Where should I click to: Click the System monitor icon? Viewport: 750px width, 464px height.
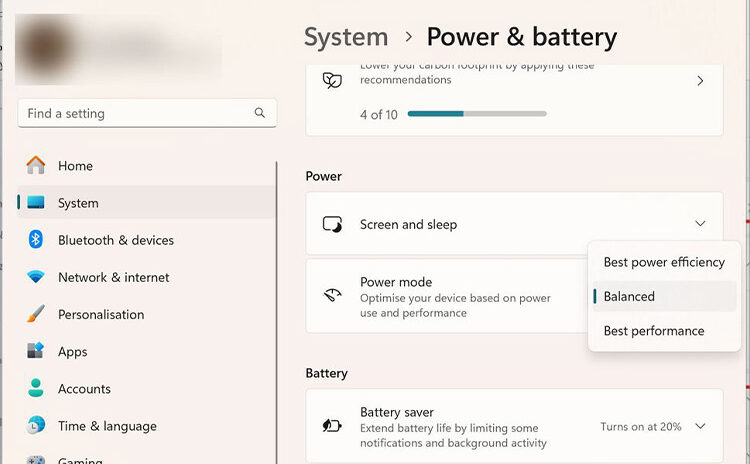click(36, 203)
